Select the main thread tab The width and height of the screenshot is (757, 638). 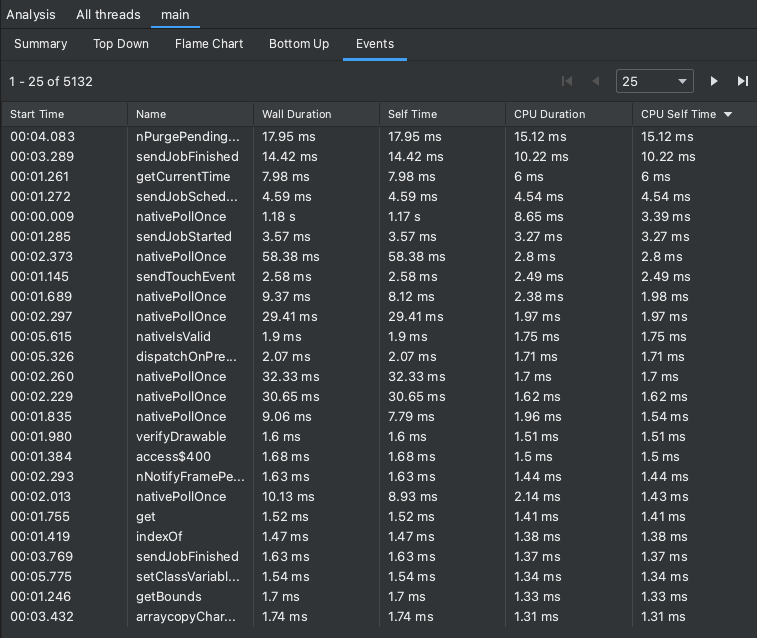175,15
